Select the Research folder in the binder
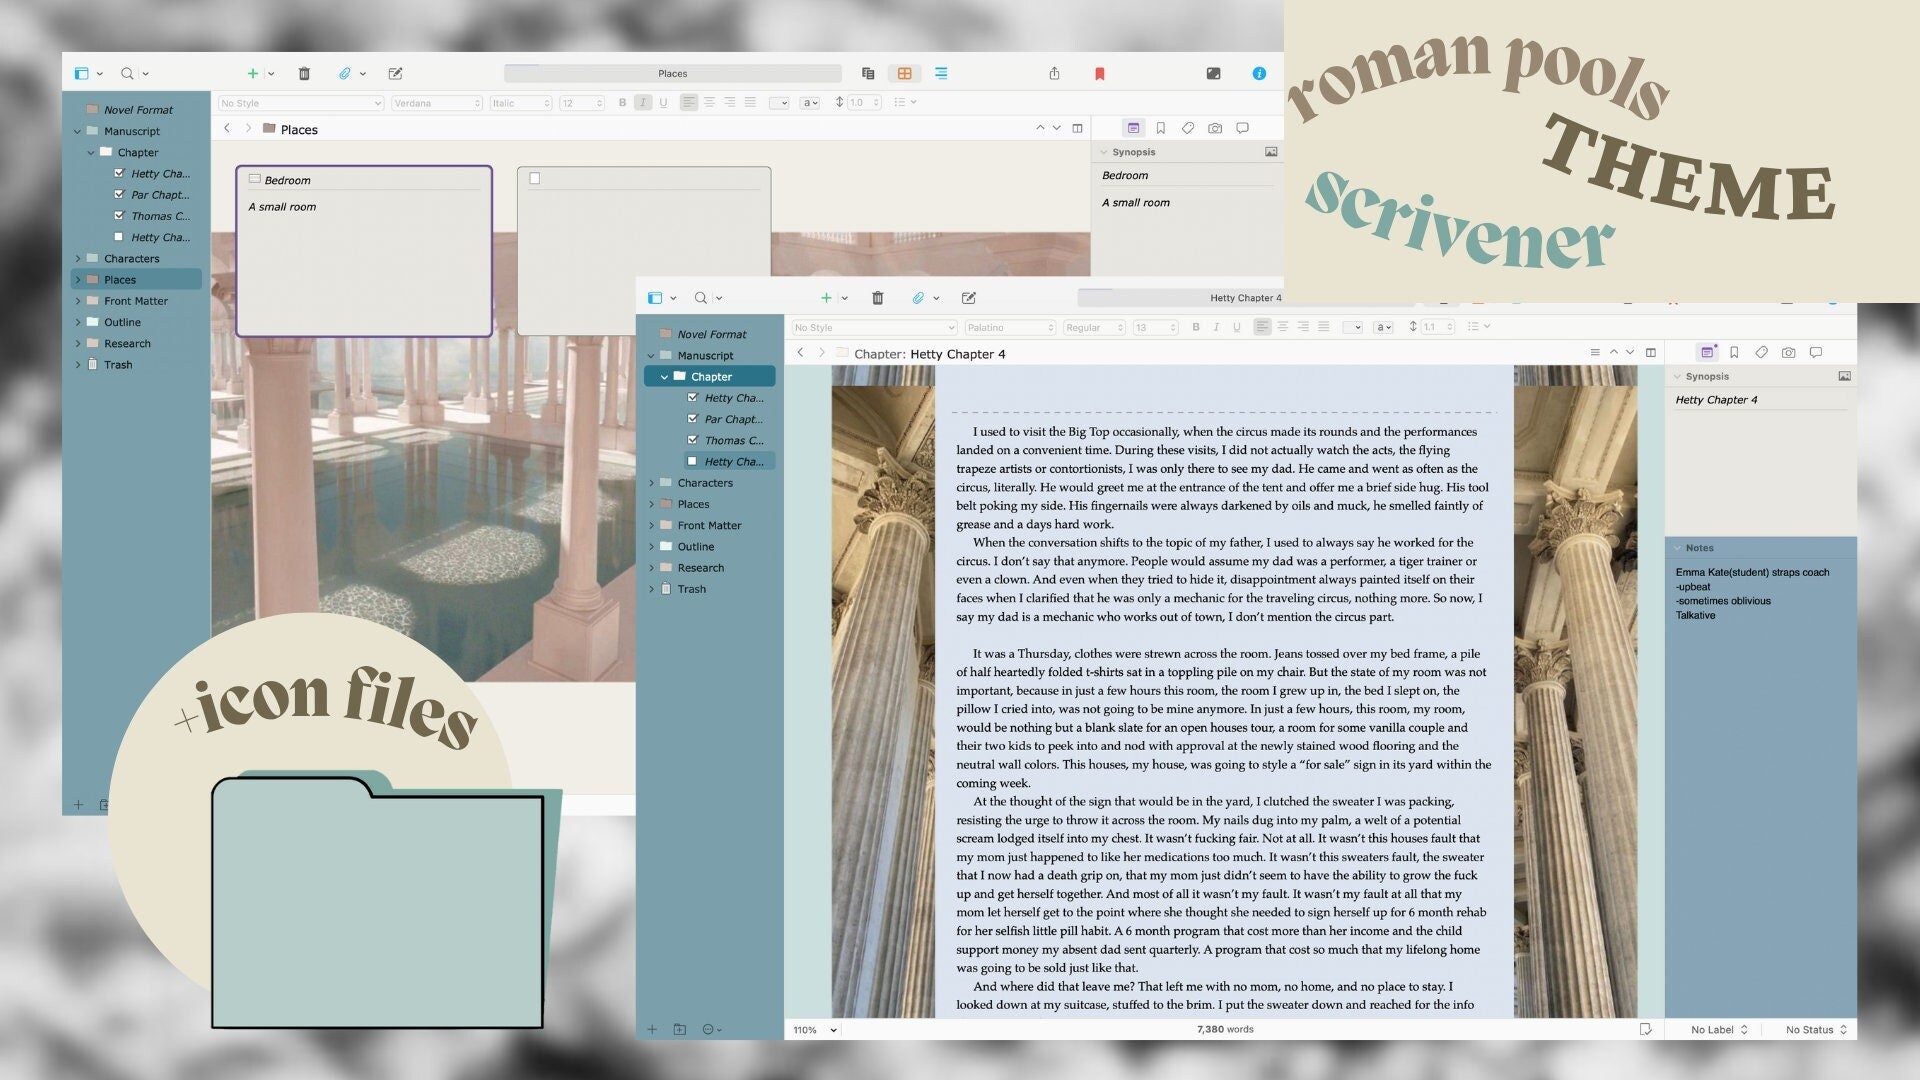Viewport: 1920px width, 1080px height. click(x=700, y=567)
